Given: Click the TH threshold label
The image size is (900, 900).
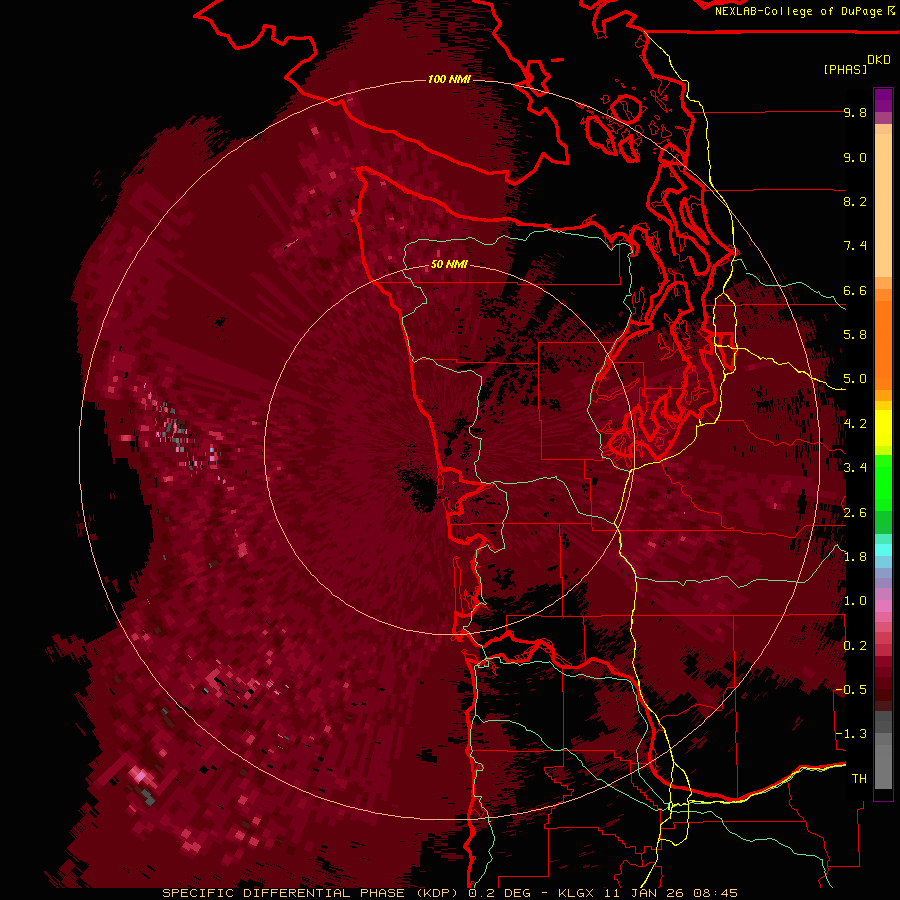Looking at the screenshot, I should tap(859, 779).
